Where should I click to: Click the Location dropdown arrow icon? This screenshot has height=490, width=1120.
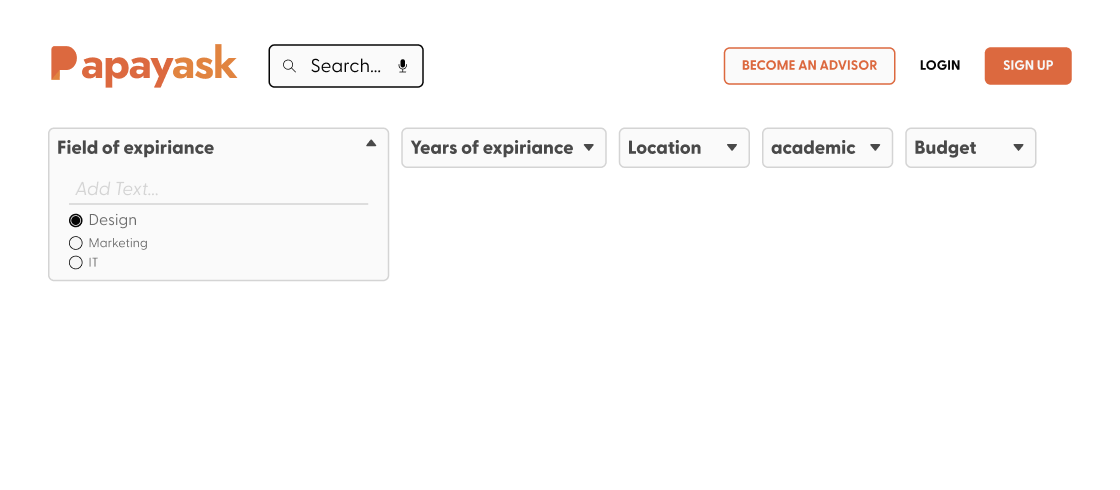[x=731, y=148]
